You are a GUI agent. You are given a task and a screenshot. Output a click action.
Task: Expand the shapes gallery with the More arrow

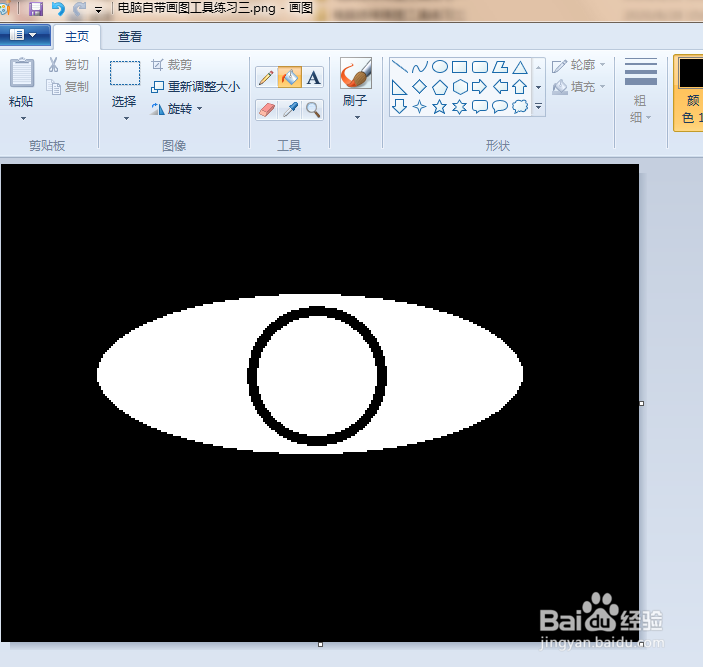538,107
